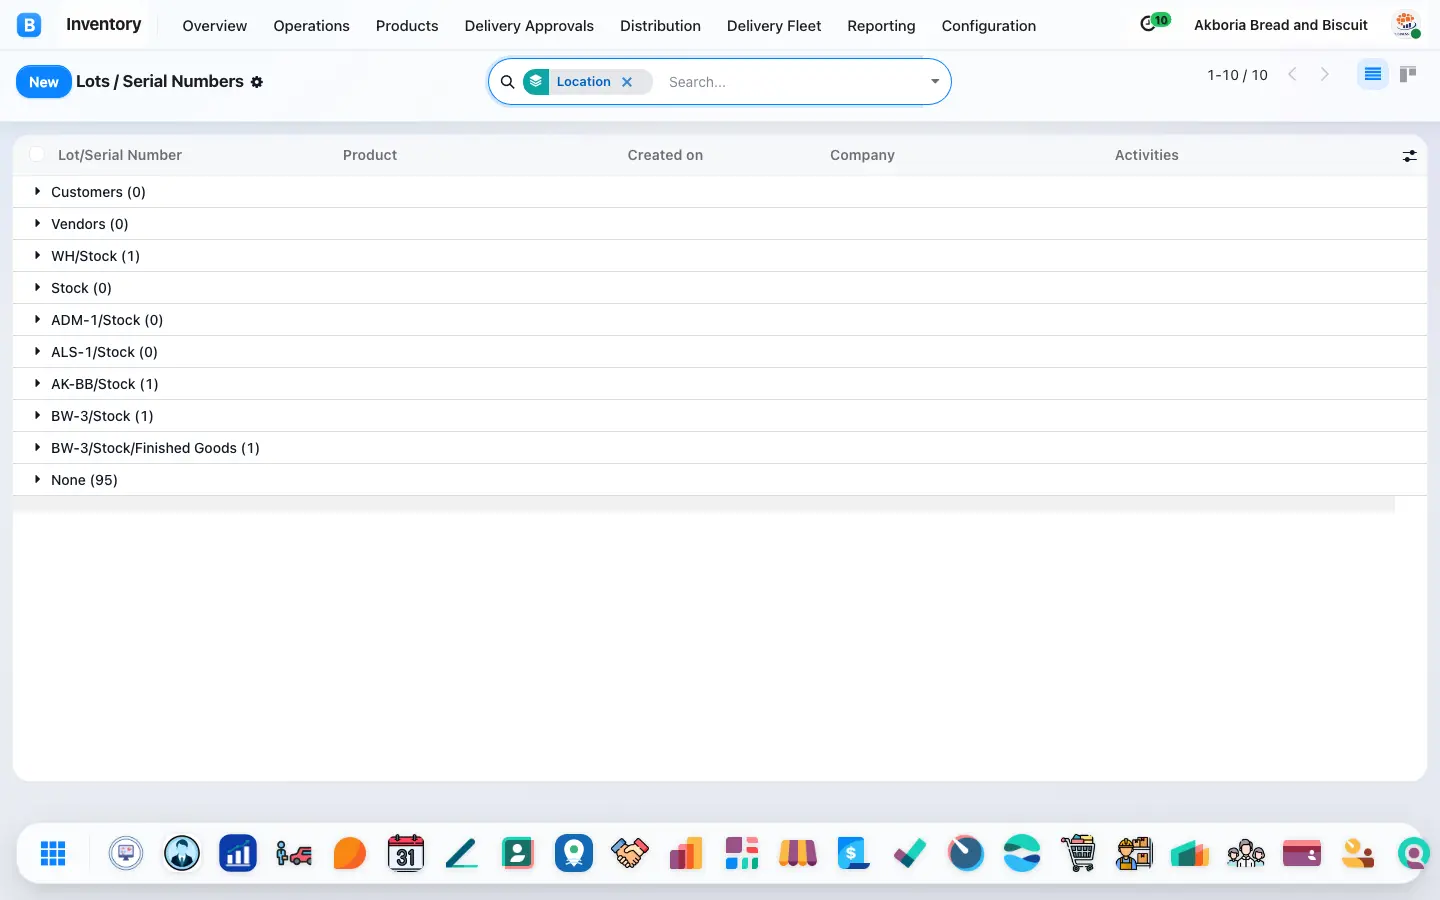This screenshot has width=1440, height=900.
Task: Click the magnifier icon in the search box
Action: [x=508, y=82]
